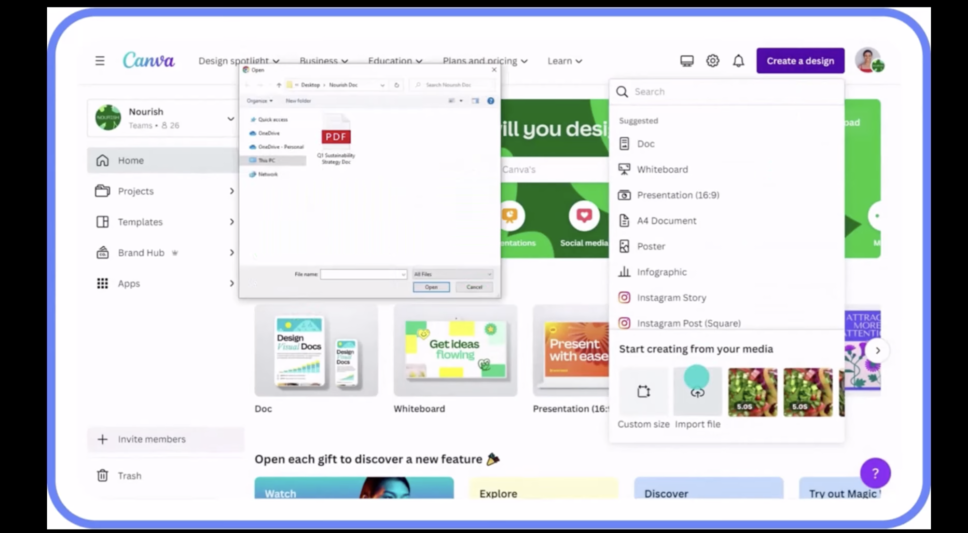The width and height of the screenshot is (968, 533).
Task: Click the Canva logo
Action: point(148,60)
